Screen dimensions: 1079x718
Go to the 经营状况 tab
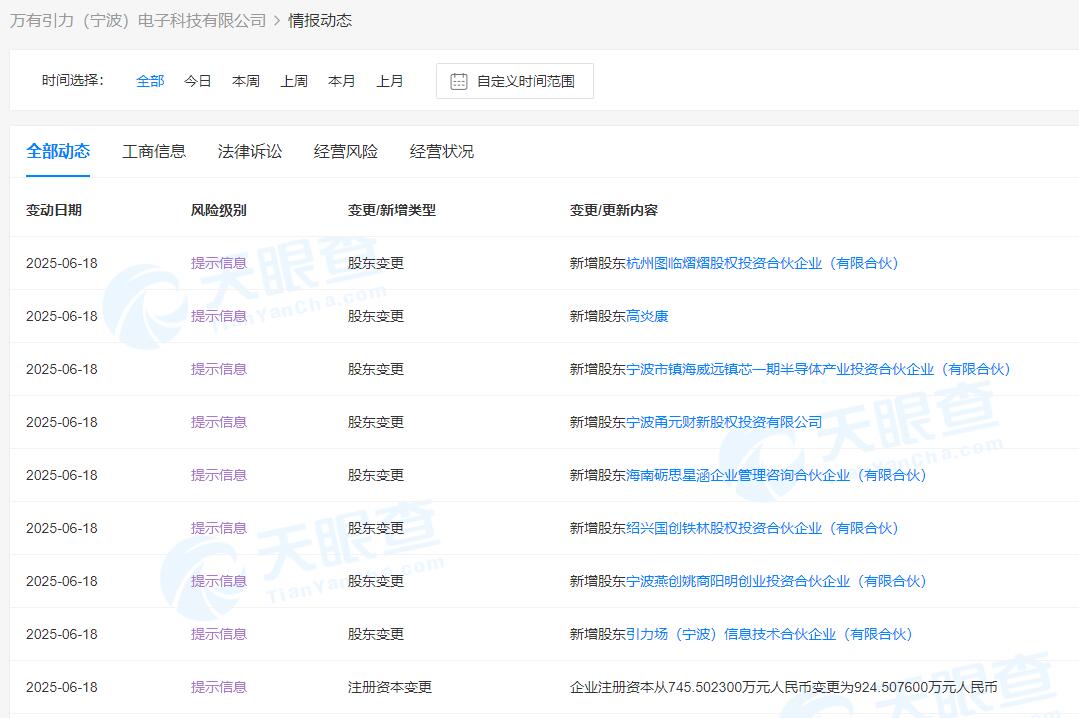[x=442, y=152]
